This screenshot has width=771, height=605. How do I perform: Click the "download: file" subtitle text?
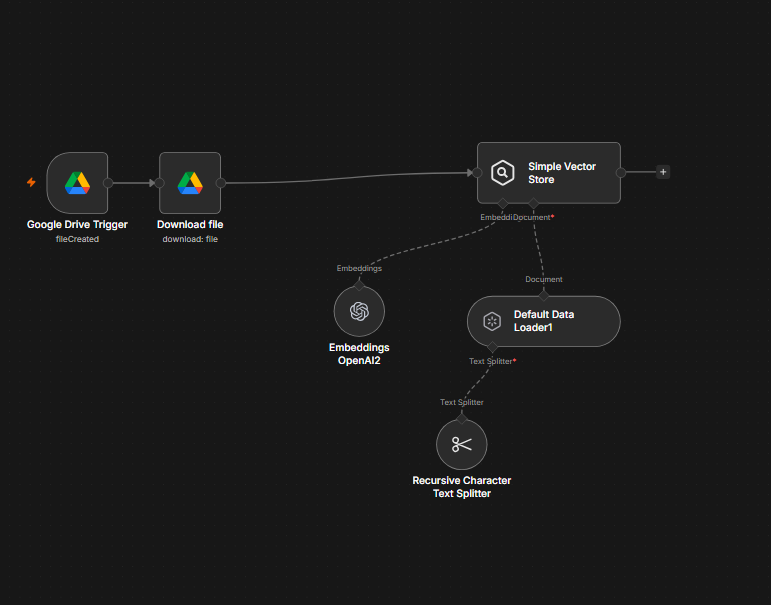190,239
